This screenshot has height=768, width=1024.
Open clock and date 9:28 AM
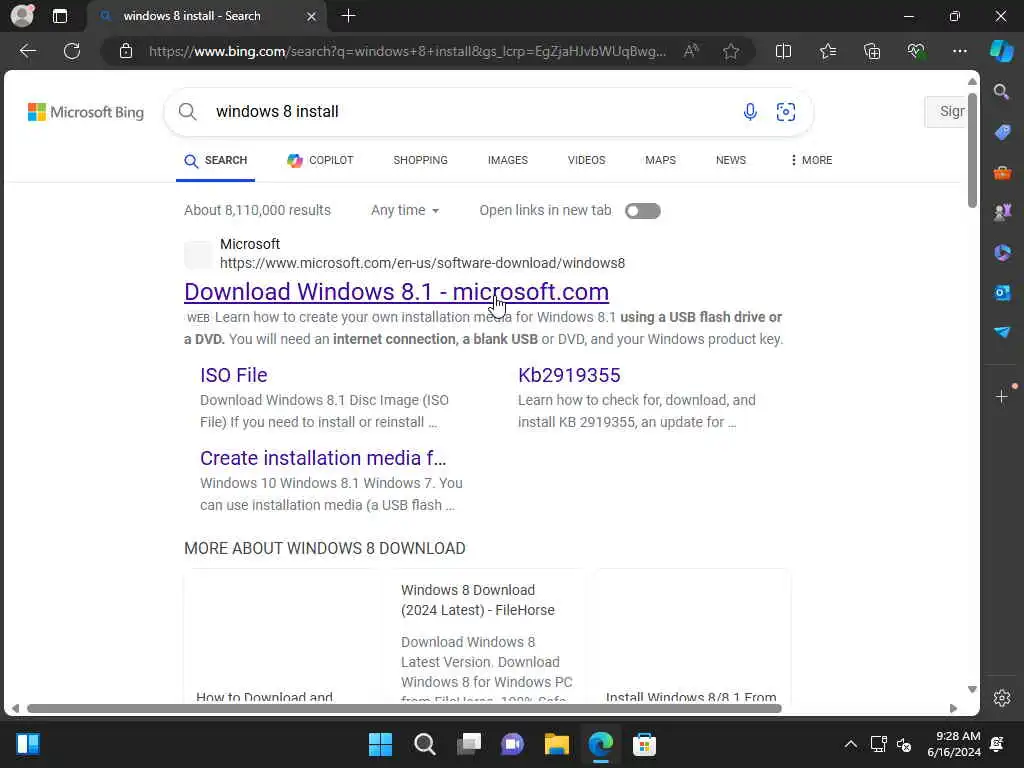[954, 744]
